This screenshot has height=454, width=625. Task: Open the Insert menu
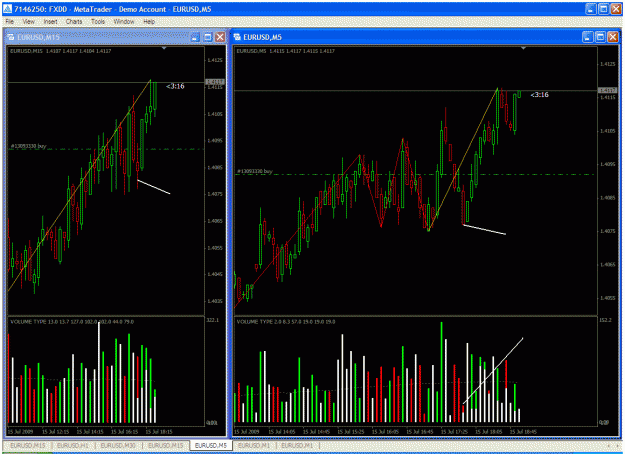[x=50, y=22]
